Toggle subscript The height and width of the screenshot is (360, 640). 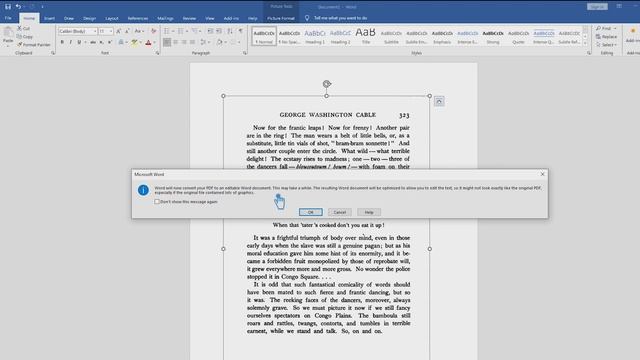point(102,42)
